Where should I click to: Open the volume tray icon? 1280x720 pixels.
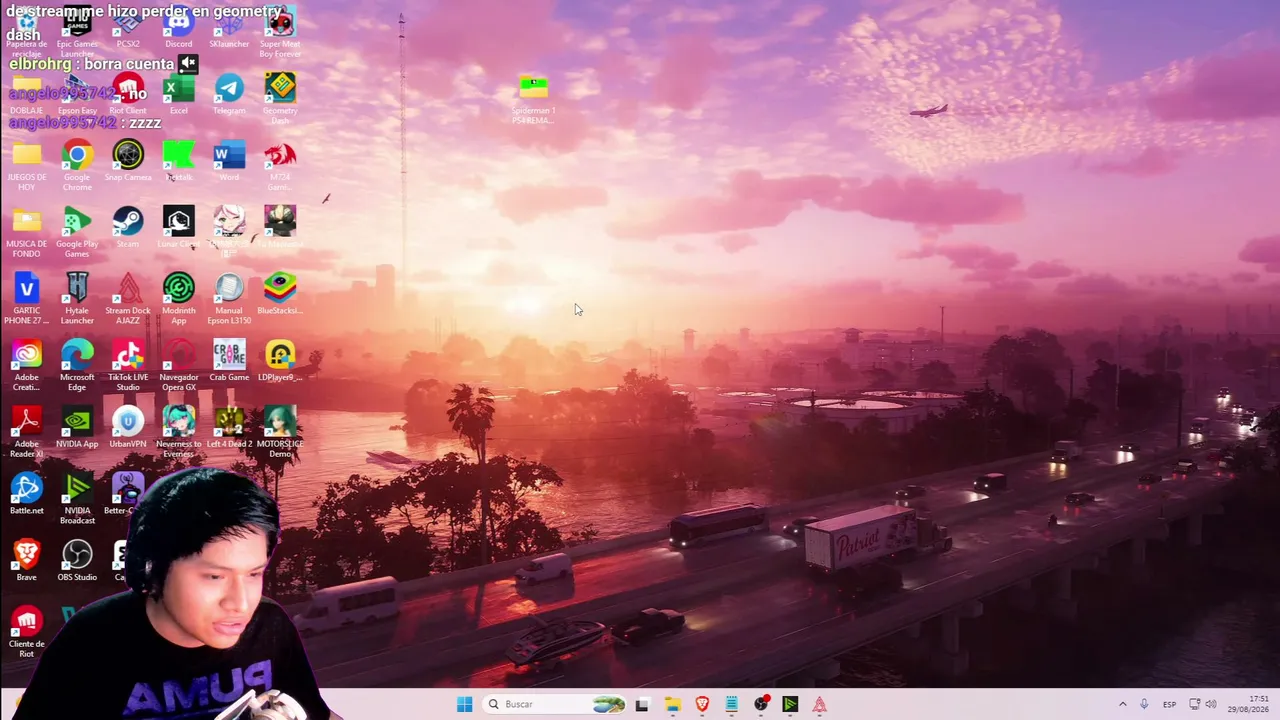click(1210, 704)
